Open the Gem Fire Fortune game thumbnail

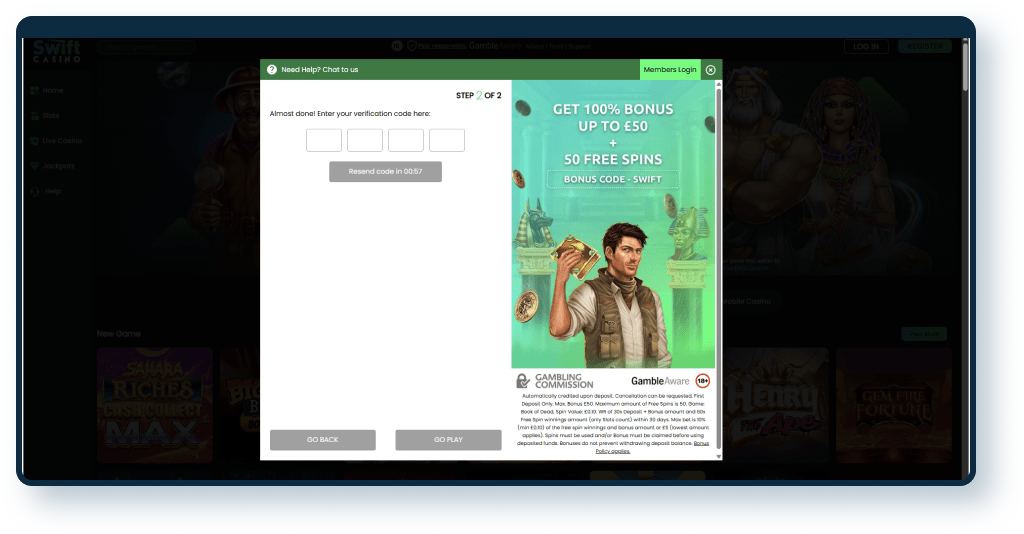893,405
